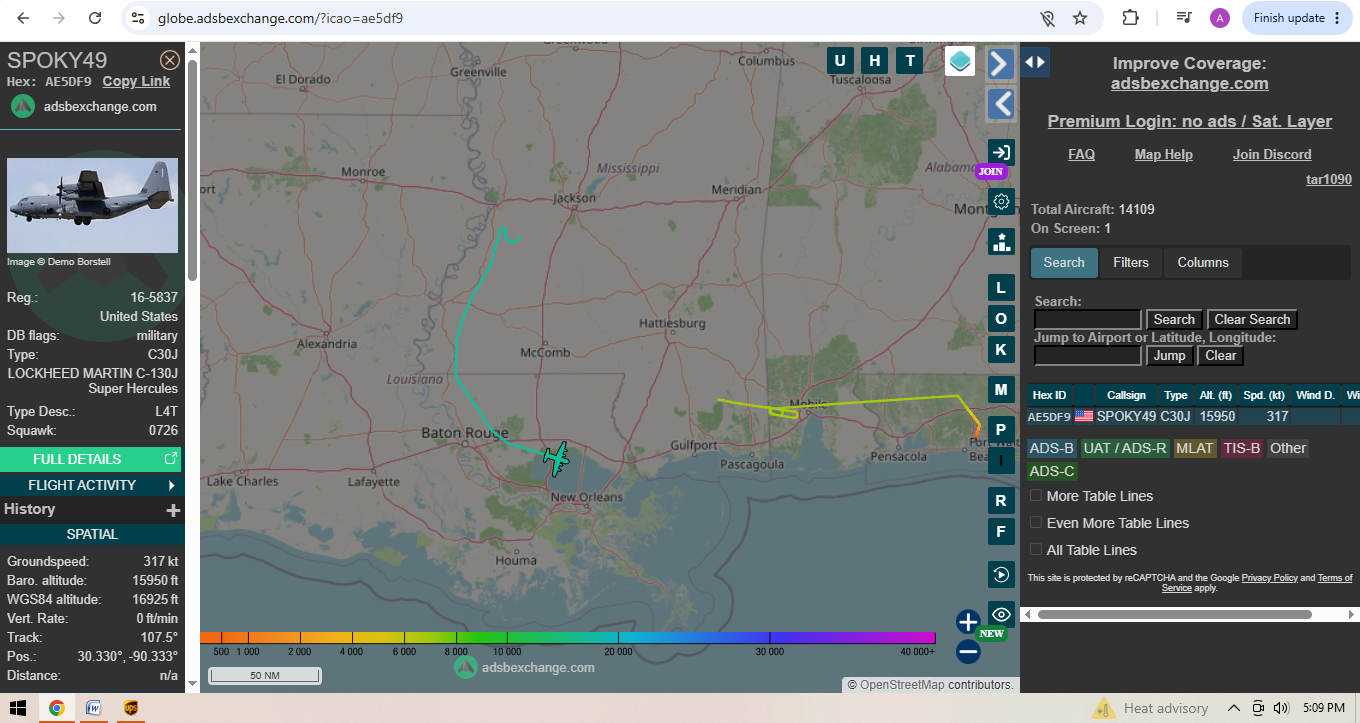Expand the History section with plus

pos(173,510)
